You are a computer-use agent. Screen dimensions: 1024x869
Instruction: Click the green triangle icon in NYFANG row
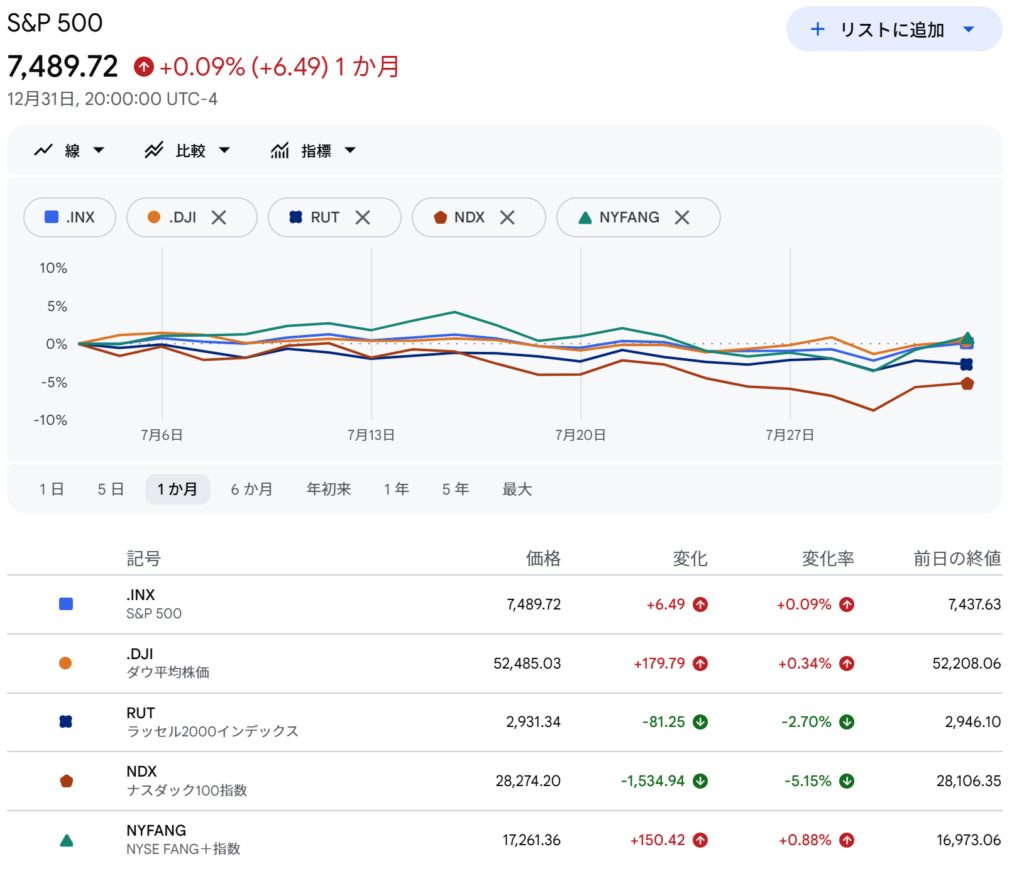click(67, 840)
